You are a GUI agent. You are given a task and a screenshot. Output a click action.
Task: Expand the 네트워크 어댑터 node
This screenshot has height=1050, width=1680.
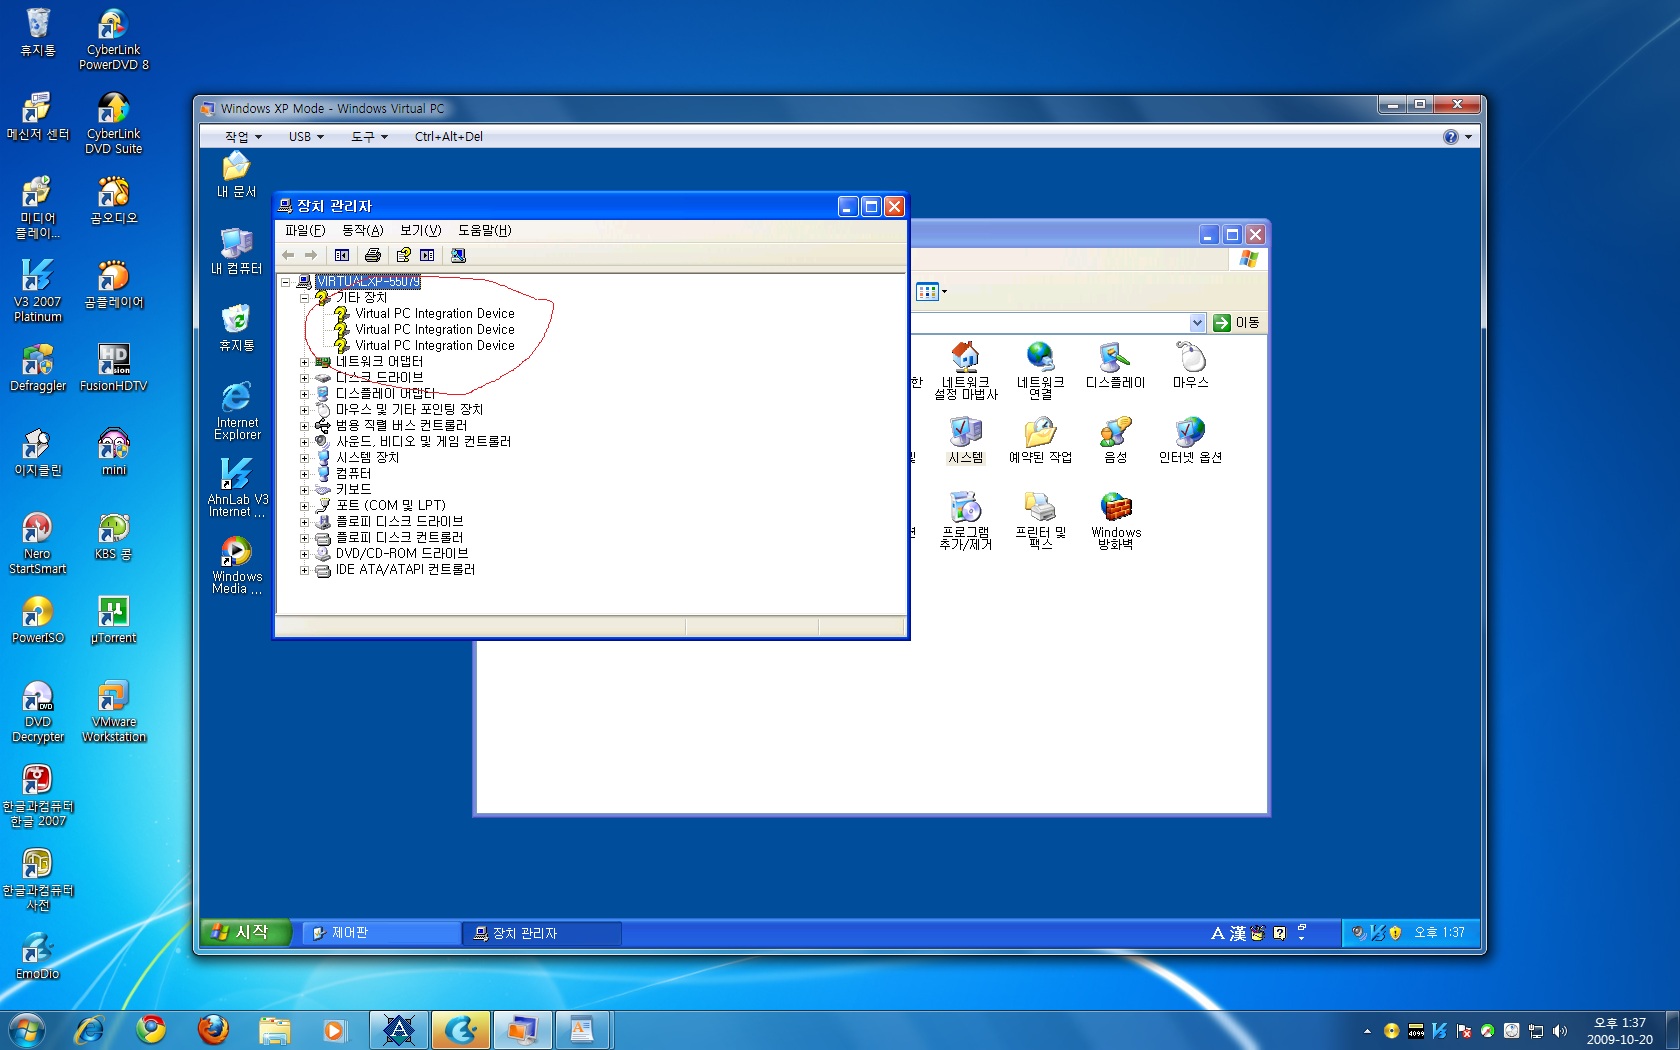[x=304, y=362]
